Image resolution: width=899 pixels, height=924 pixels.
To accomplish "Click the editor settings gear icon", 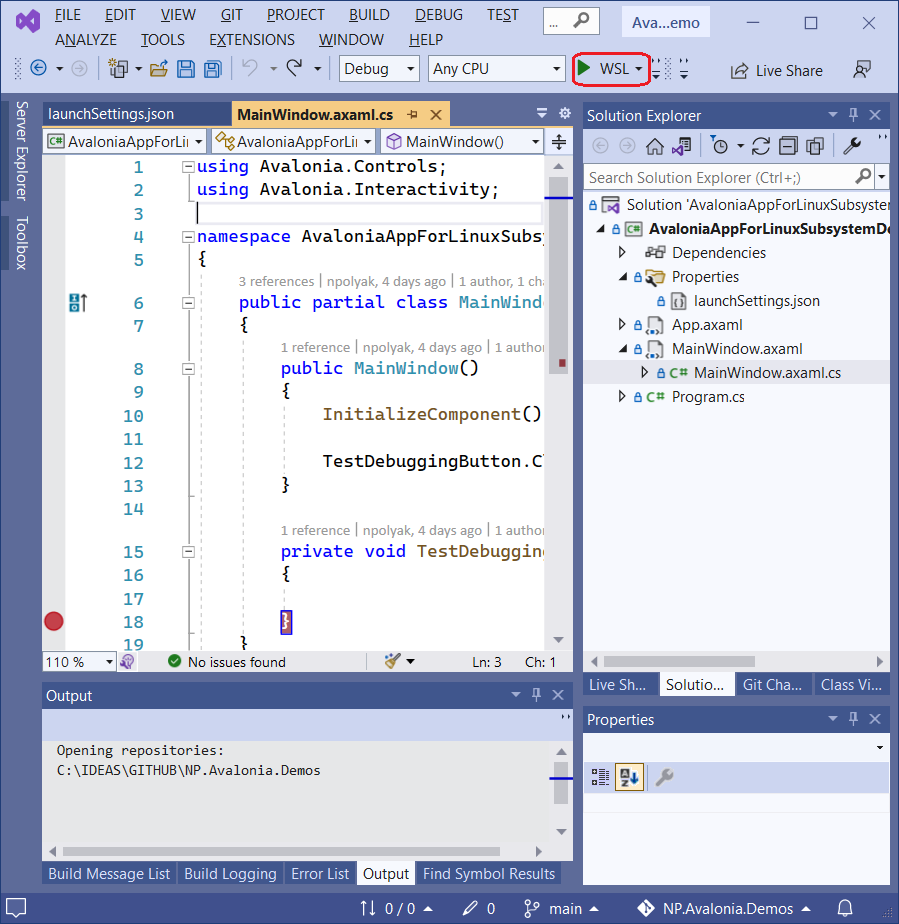I will coord(565,113).
